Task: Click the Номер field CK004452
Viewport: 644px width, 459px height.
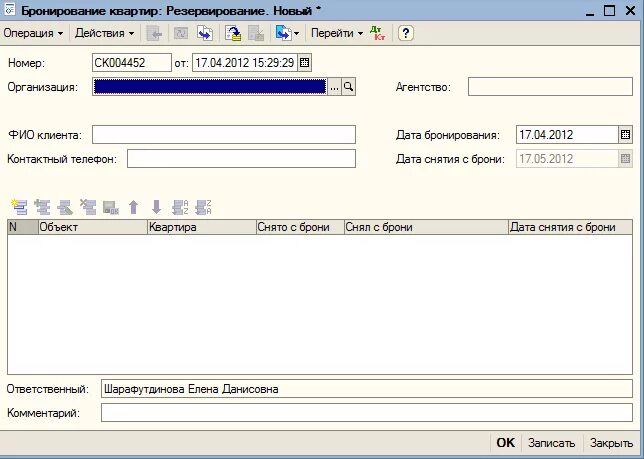Action: pyautogui.click(x=131, y=63)
